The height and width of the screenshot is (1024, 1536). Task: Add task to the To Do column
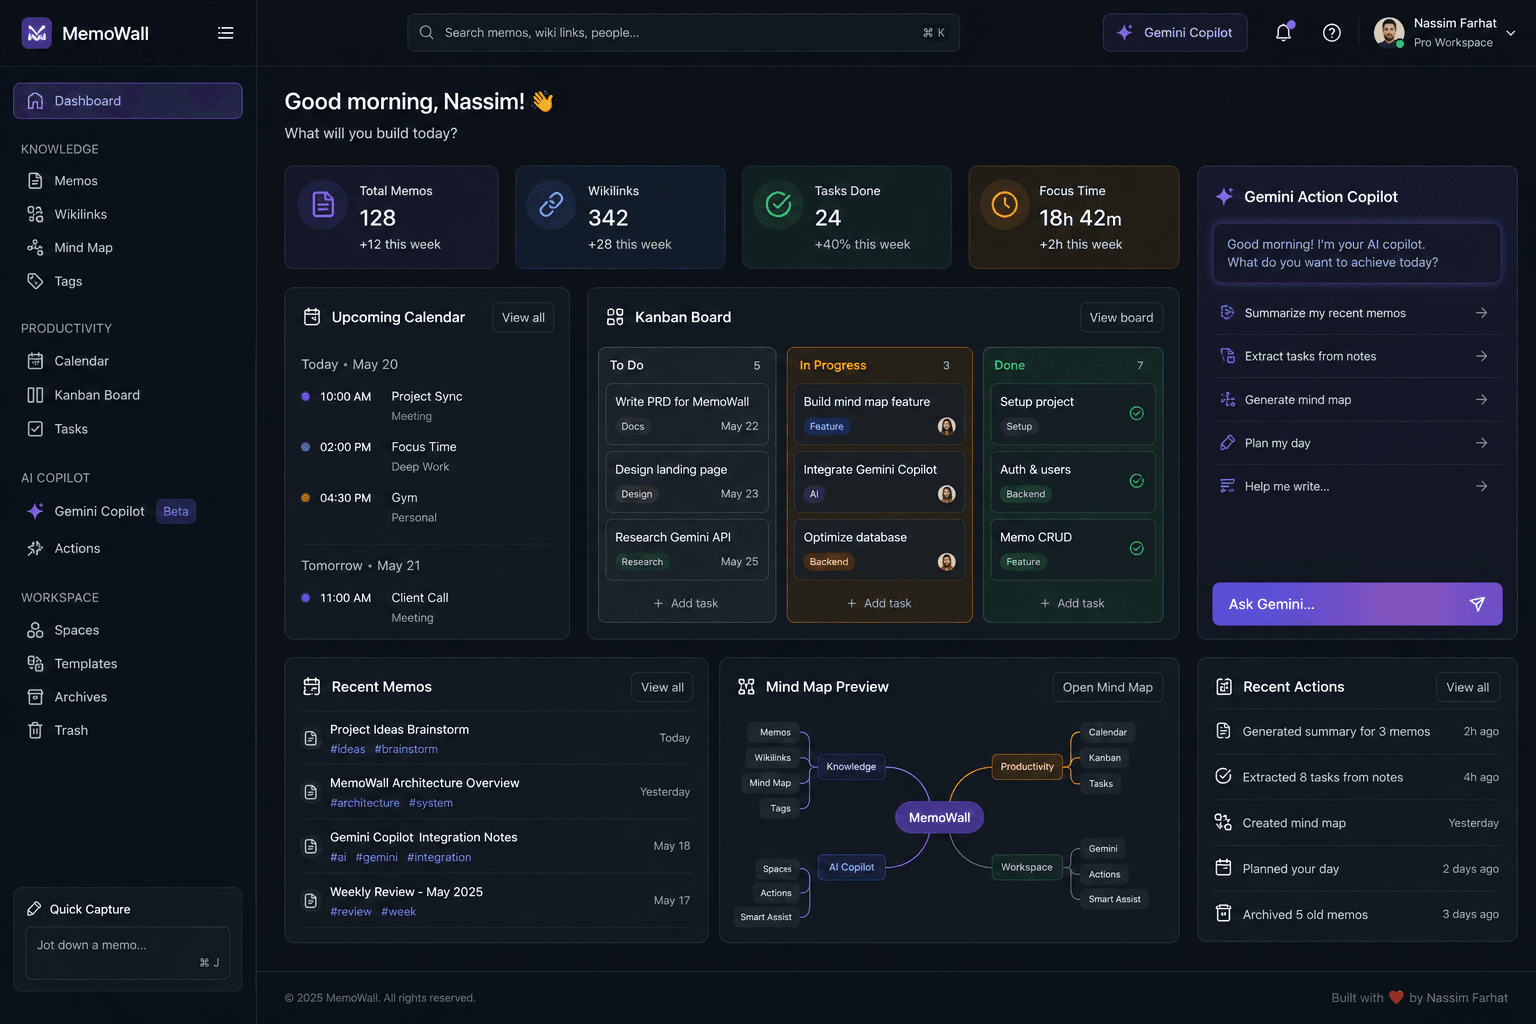686,604
